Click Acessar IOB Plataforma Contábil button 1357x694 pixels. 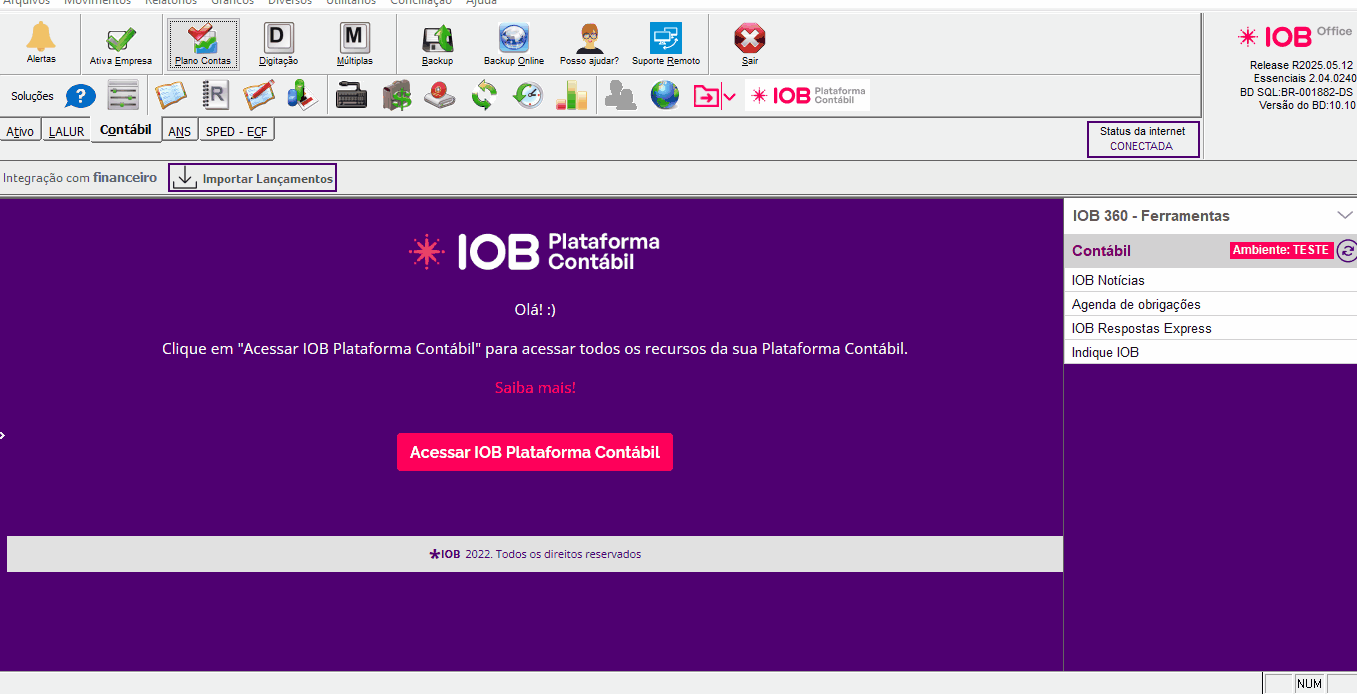pos(534,452)
